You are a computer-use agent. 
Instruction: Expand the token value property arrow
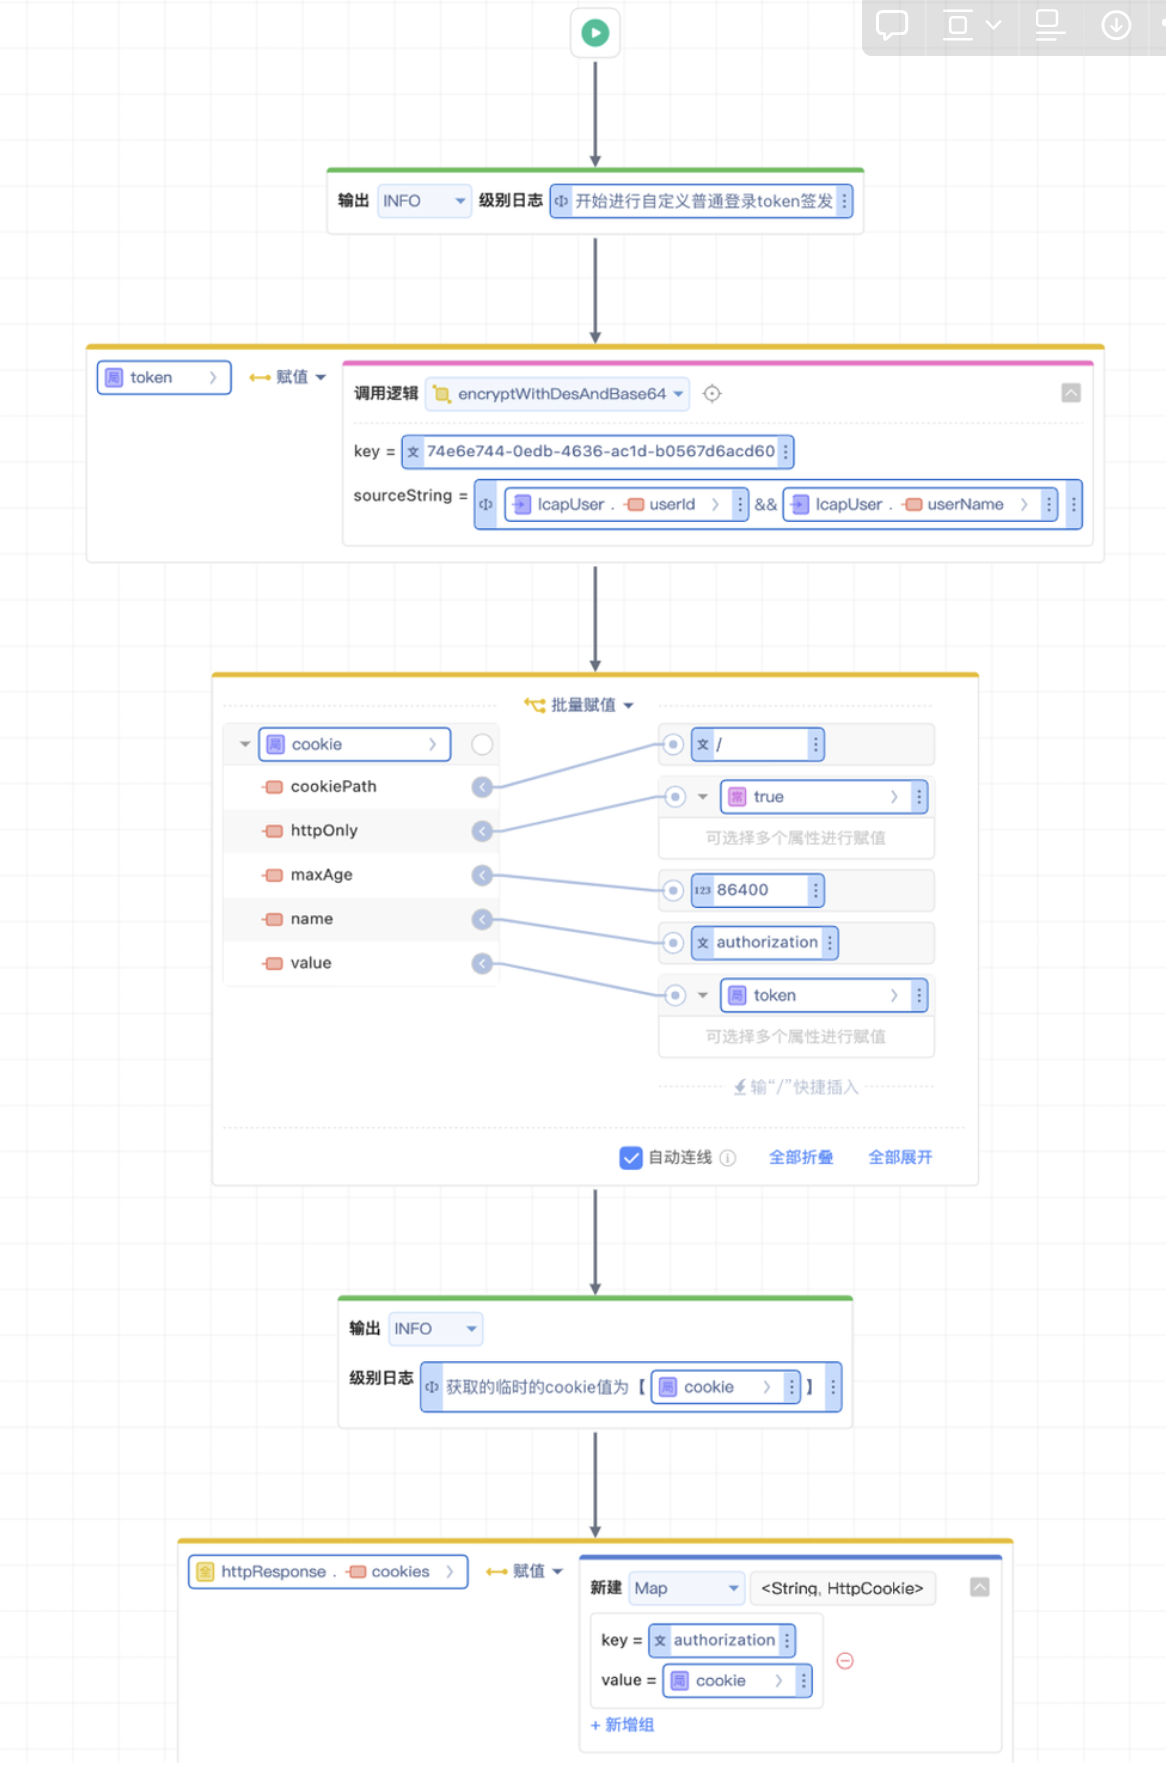click(703, 995)
